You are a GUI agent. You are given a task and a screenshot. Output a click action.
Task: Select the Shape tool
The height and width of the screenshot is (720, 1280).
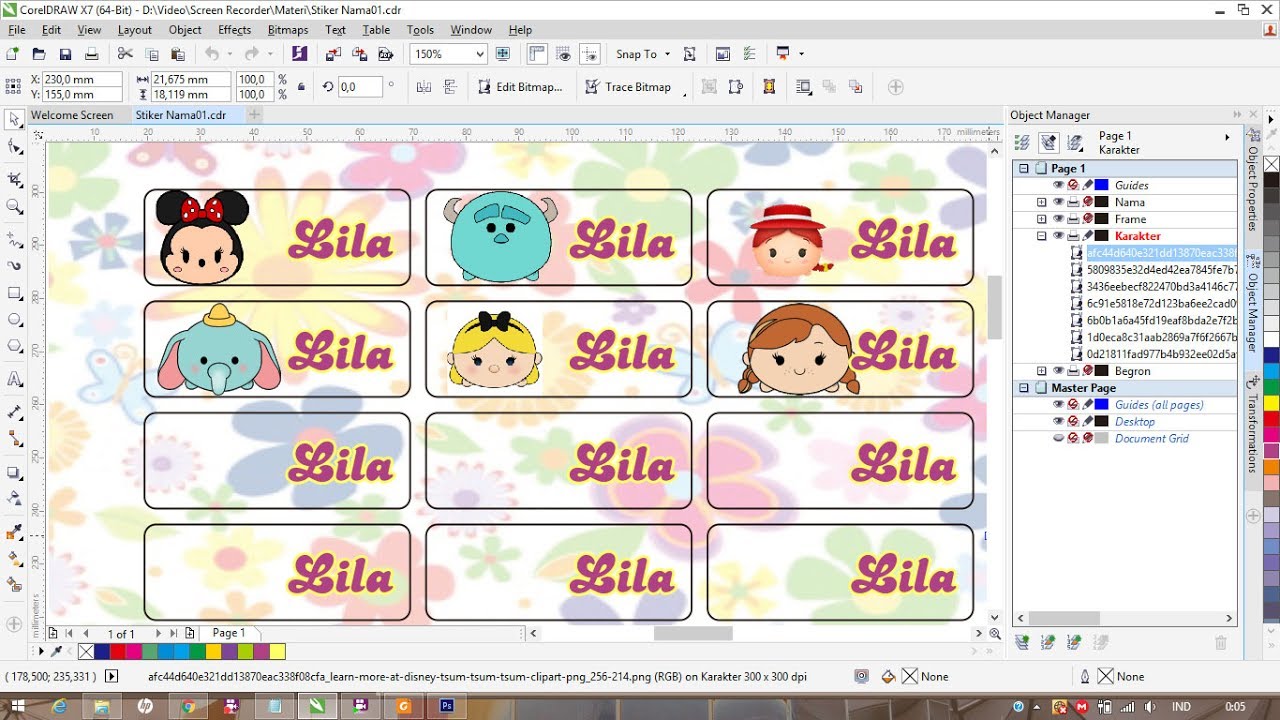(14, 148)
